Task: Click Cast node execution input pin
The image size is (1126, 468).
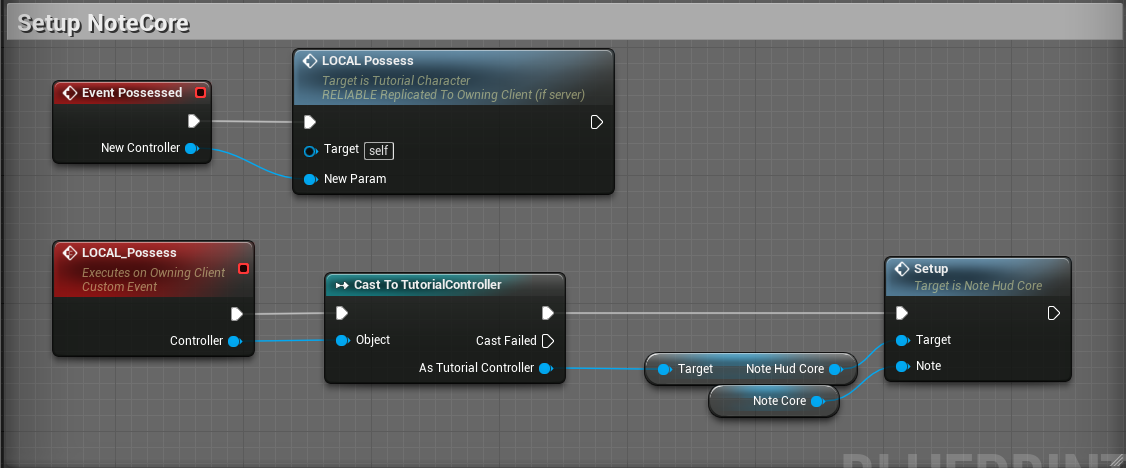Action: [342, 313]
